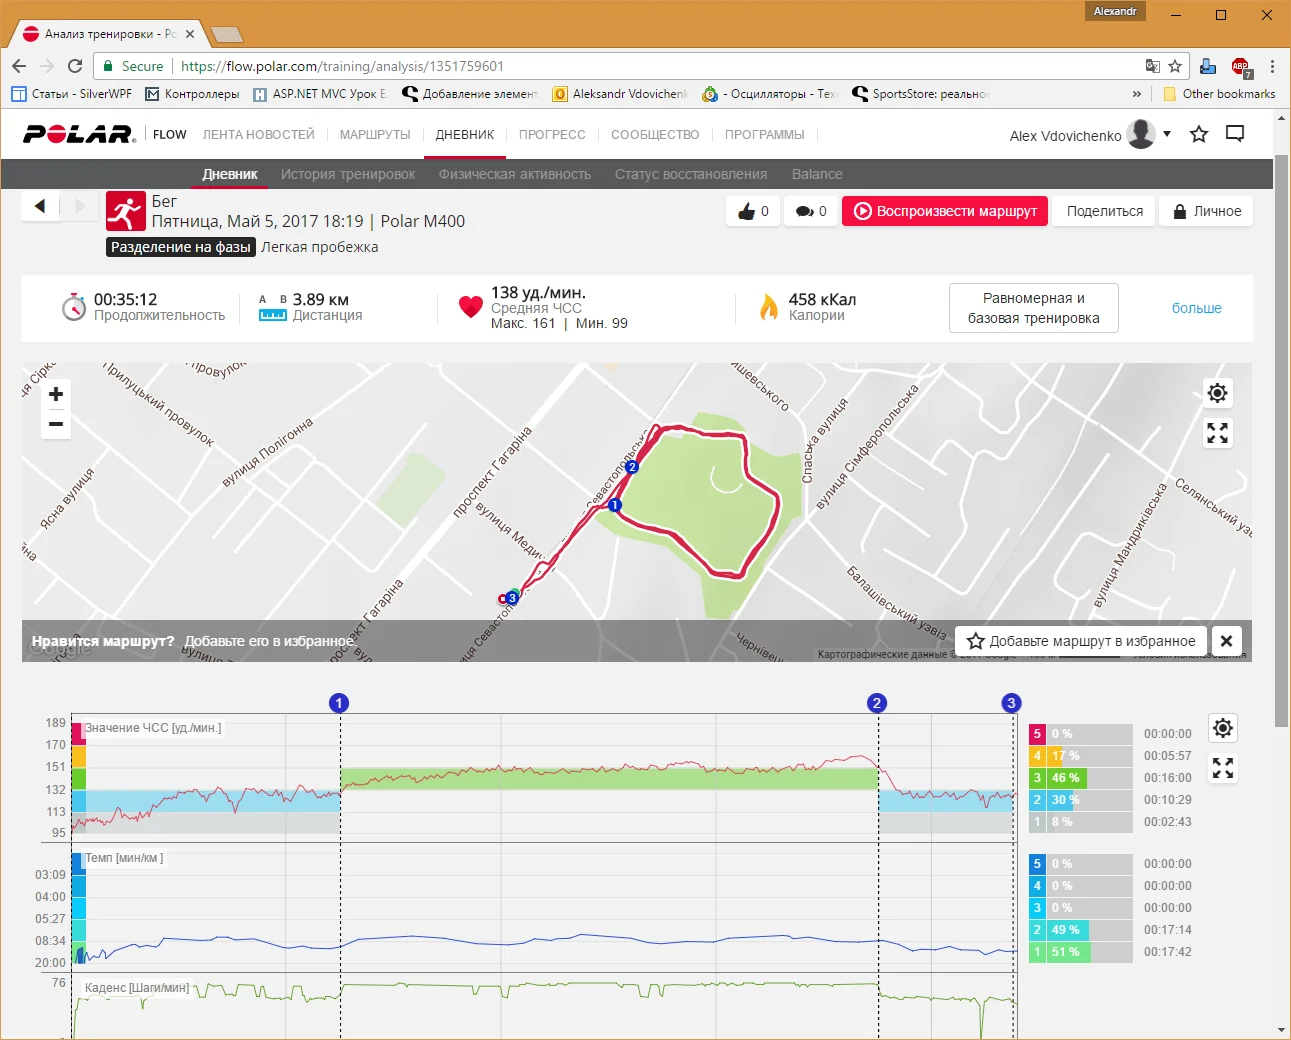
Task: Open chart settings gear icon
Action: point(1222,728)
